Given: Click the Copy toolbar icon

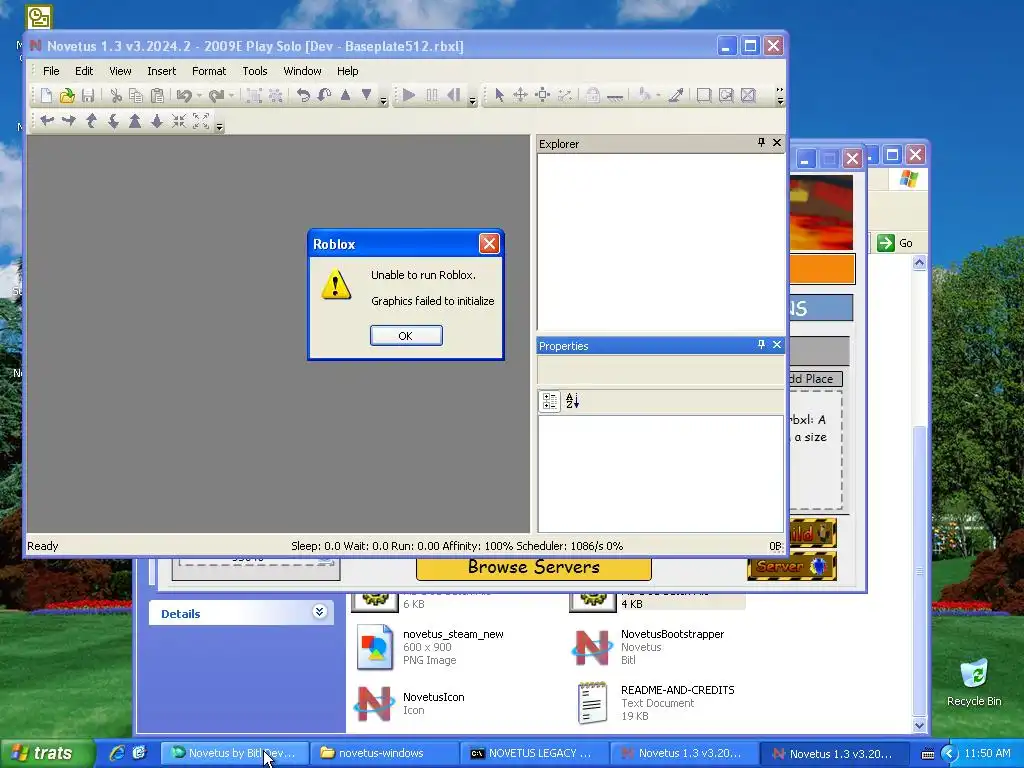Looking at the screenshot, I should 136,95.
